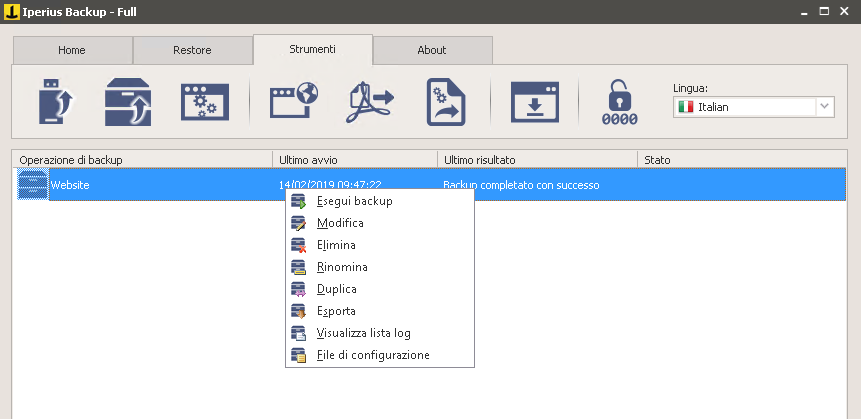Select Modifica in the context menu
The width and height of the screenshot is (861, 419).
click(x=379, y=224)
